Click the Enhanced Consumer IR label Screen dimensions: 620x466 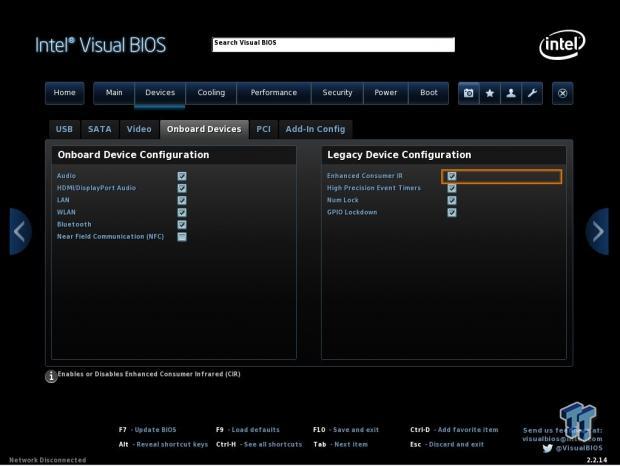[365, 176]
